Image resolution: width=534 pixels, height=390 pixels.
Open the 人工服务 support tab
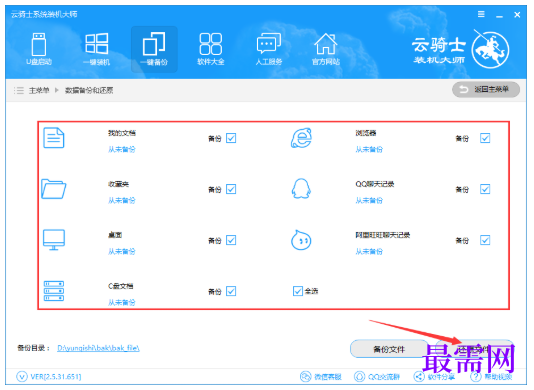click(269, 49)
